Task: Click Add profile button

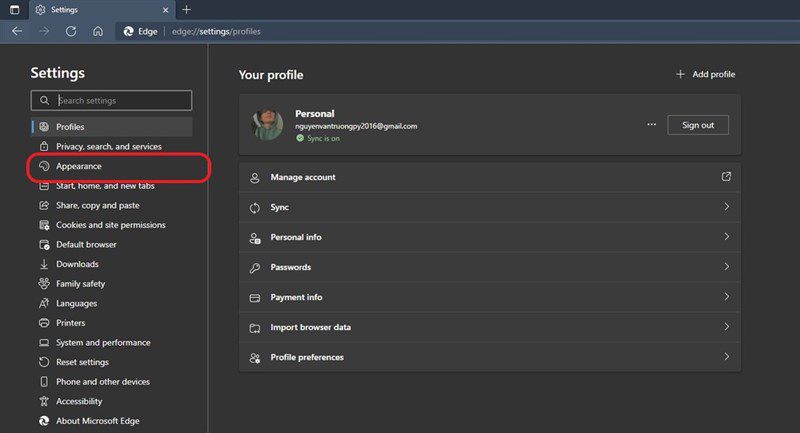Action: [x=706, y=74]
